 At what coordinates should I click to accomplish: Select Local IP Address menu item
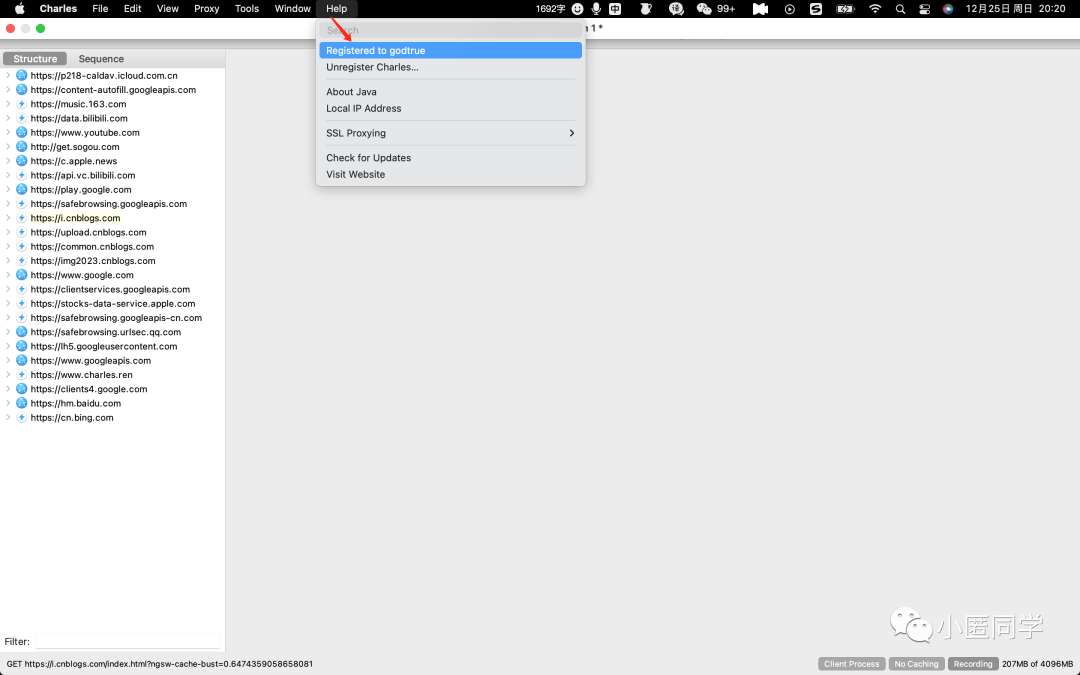450,108
